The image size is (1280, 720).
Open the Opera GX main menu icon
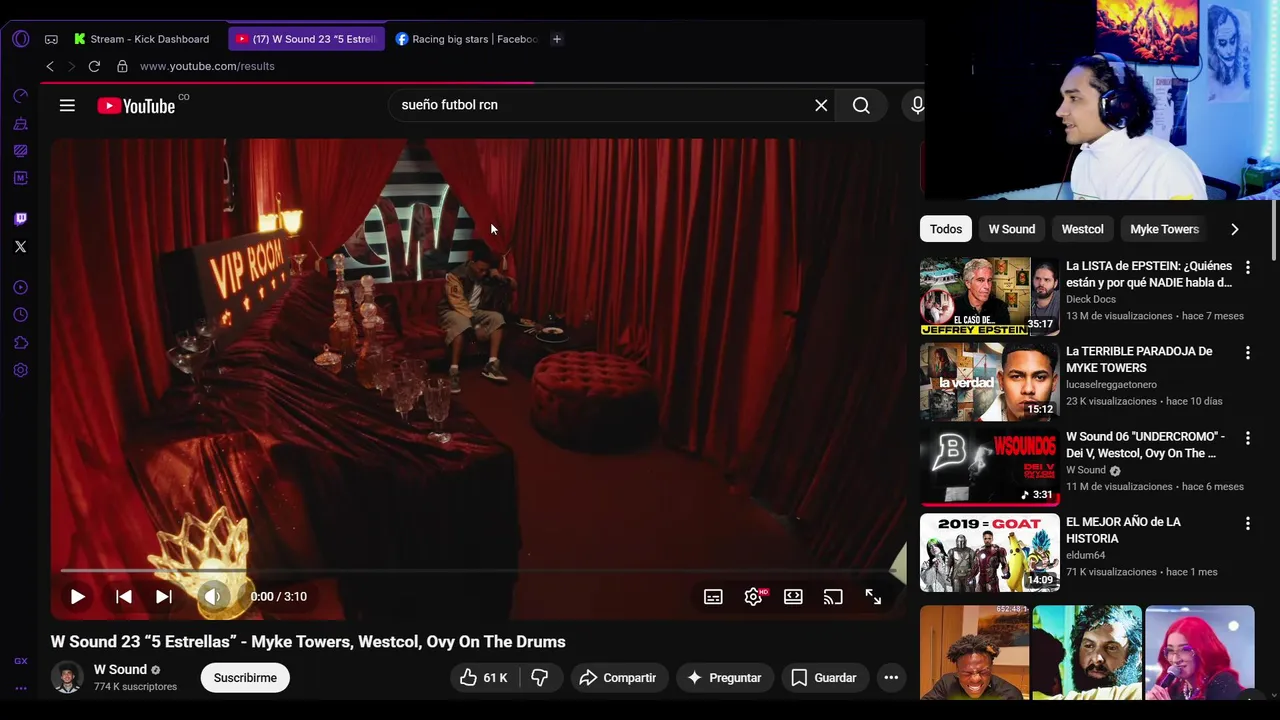pyautogui.click(x=21, y=39)
